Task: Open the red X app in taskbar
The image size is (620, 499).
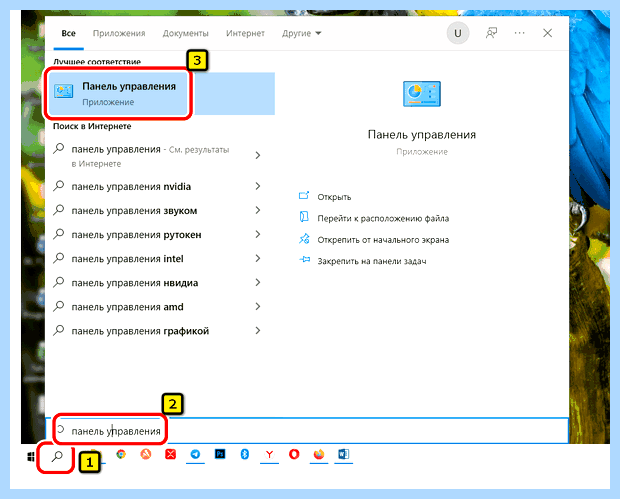Action: 170,454
